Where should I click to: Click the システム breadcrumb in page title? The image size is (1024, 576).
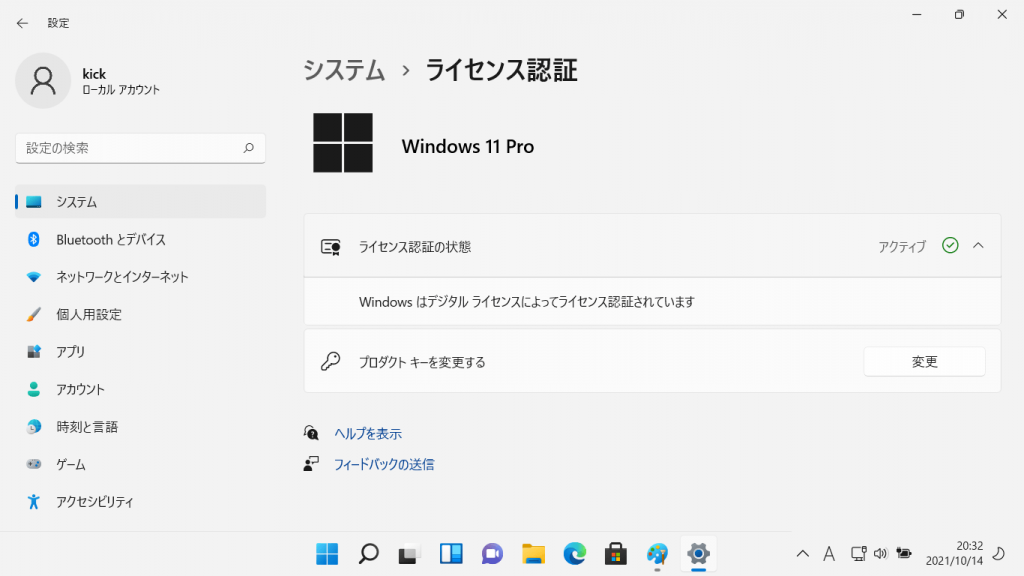[x=344, y=70]
